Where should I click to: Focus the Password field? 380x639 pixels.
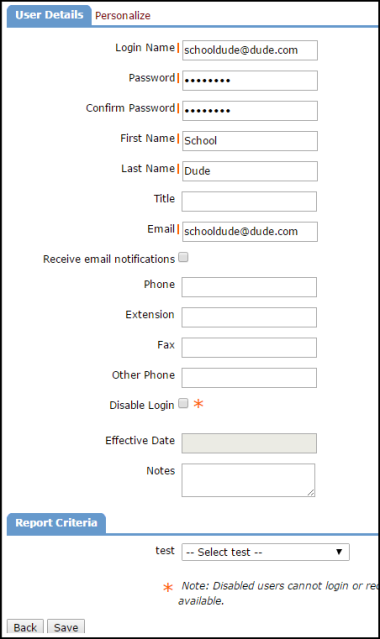pos(250,80)
